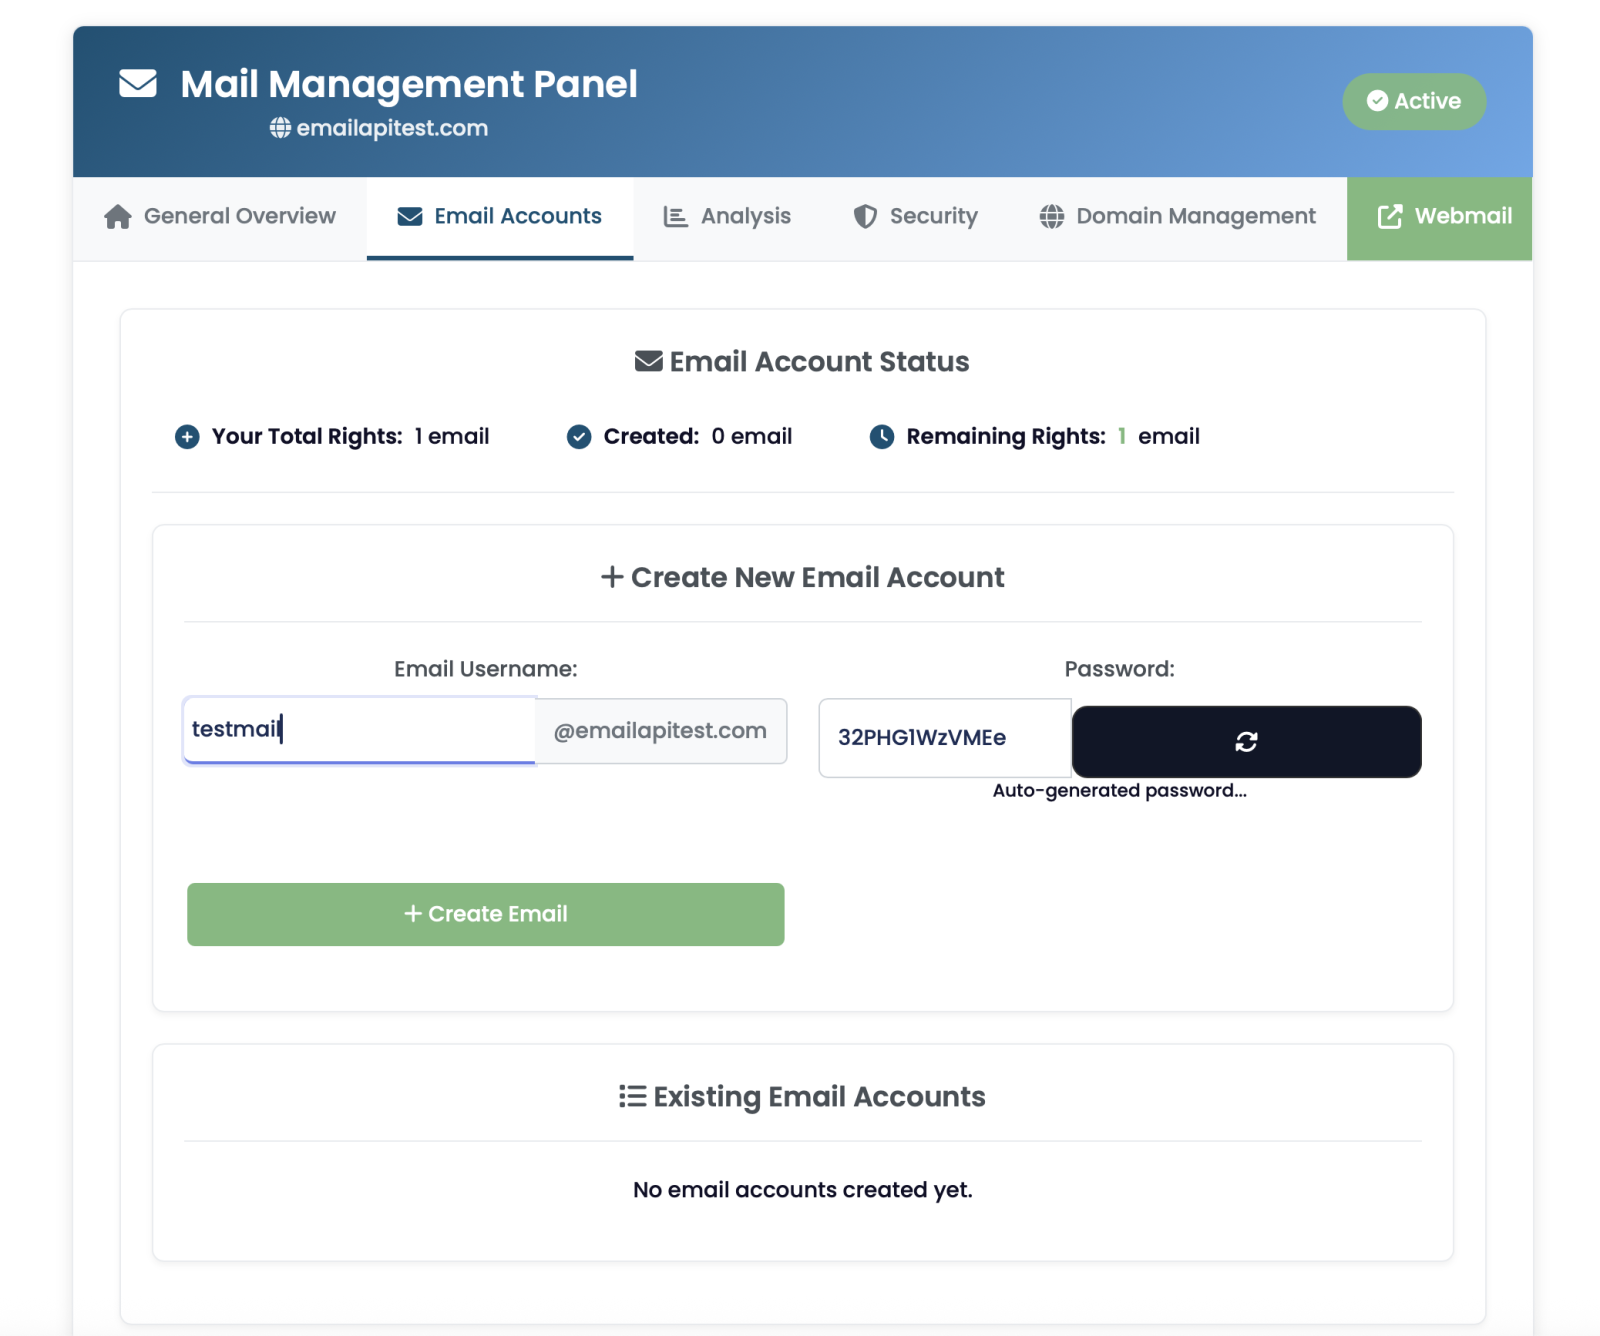Click the regenerate password refresh icon
Viewport: 1600px width, 1336px height.
tap(1246, 741)
